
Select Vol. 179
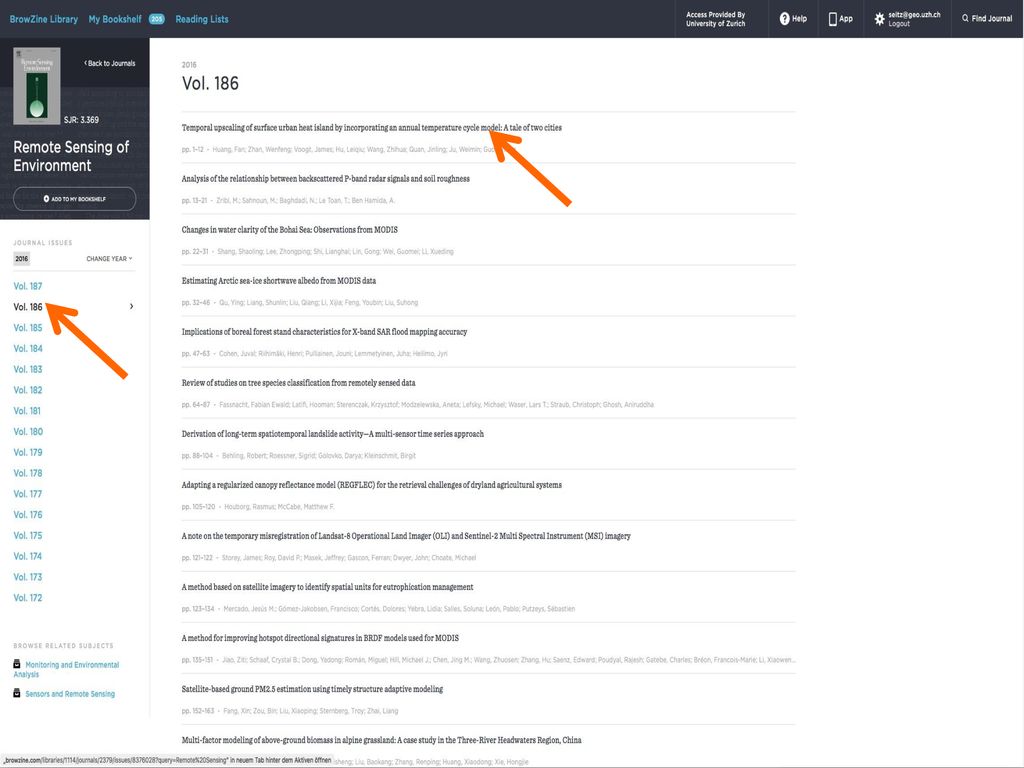(x=27, y=453)
